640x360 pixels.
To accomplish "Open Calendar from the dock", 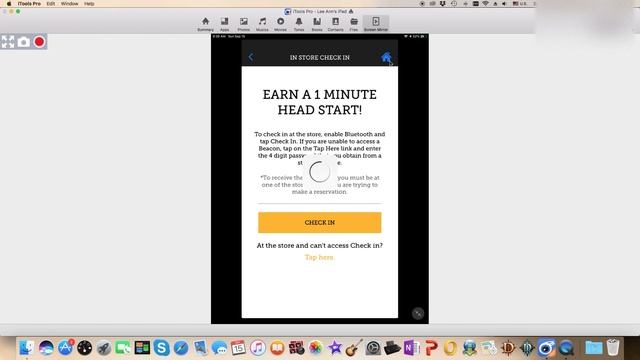I will [x=239, y=348].
